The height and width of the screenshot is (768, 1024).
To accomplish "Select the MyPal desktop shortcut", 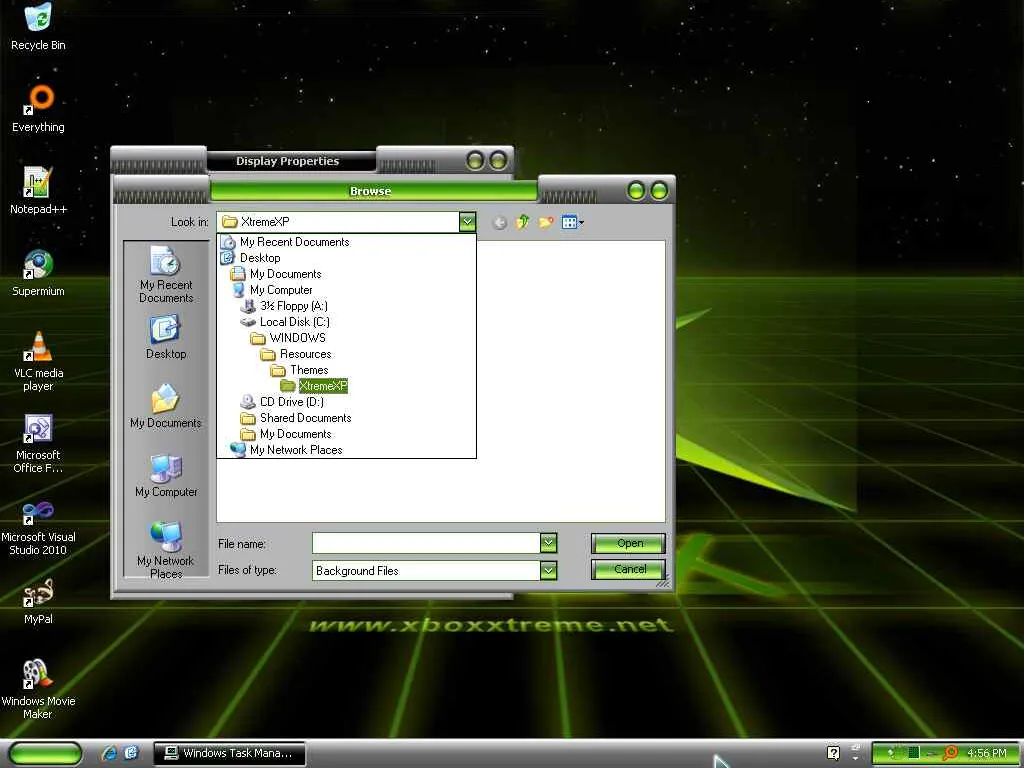I will click(38, 601).
